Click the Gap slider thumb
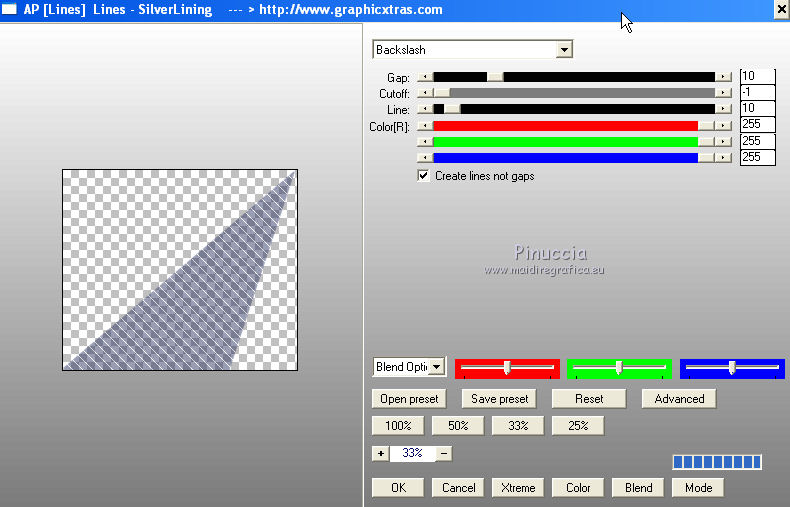The width and height of the screenshot is (790, 507). click(x=495, y=77)
